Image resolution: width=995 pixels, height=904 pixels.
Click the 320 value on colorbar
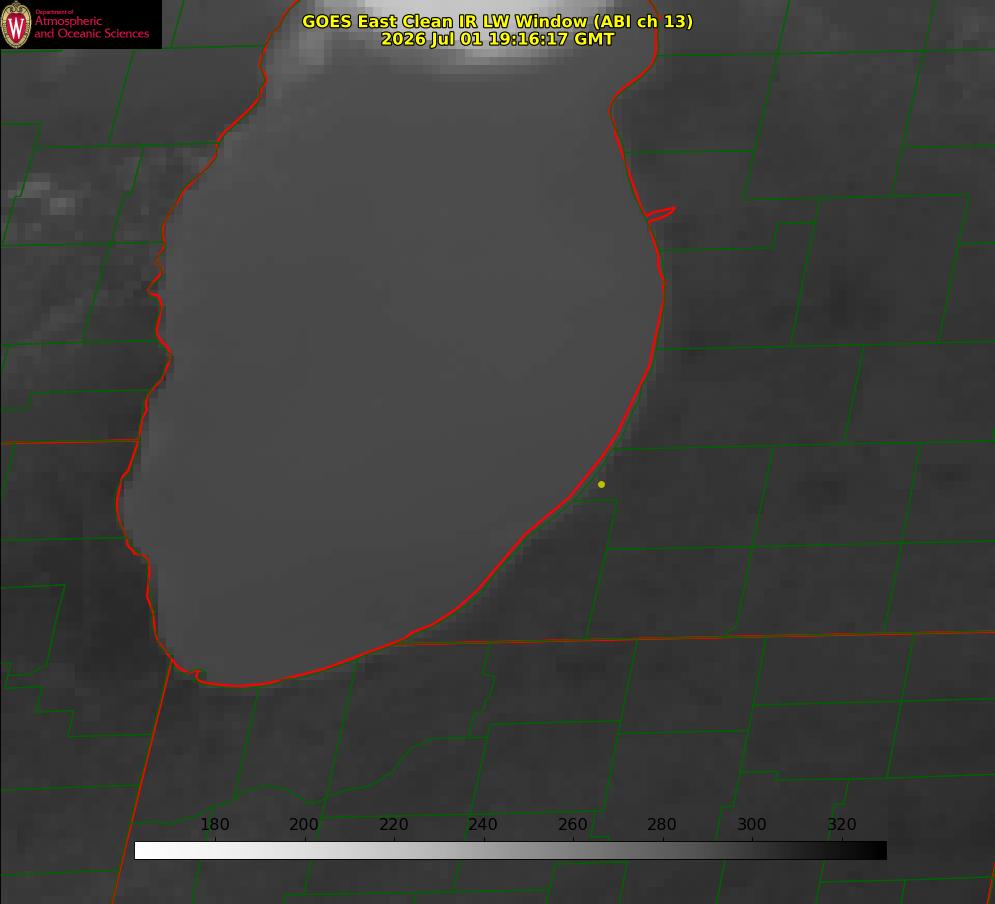coord(842,824)
